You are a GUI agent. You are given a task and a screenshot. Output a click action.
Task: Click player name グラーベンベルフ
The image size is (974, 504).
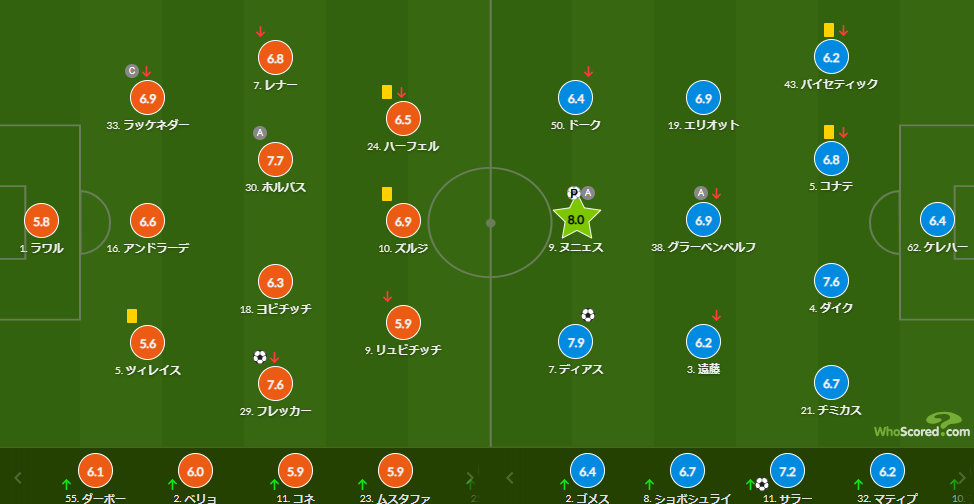pos(711,247)
